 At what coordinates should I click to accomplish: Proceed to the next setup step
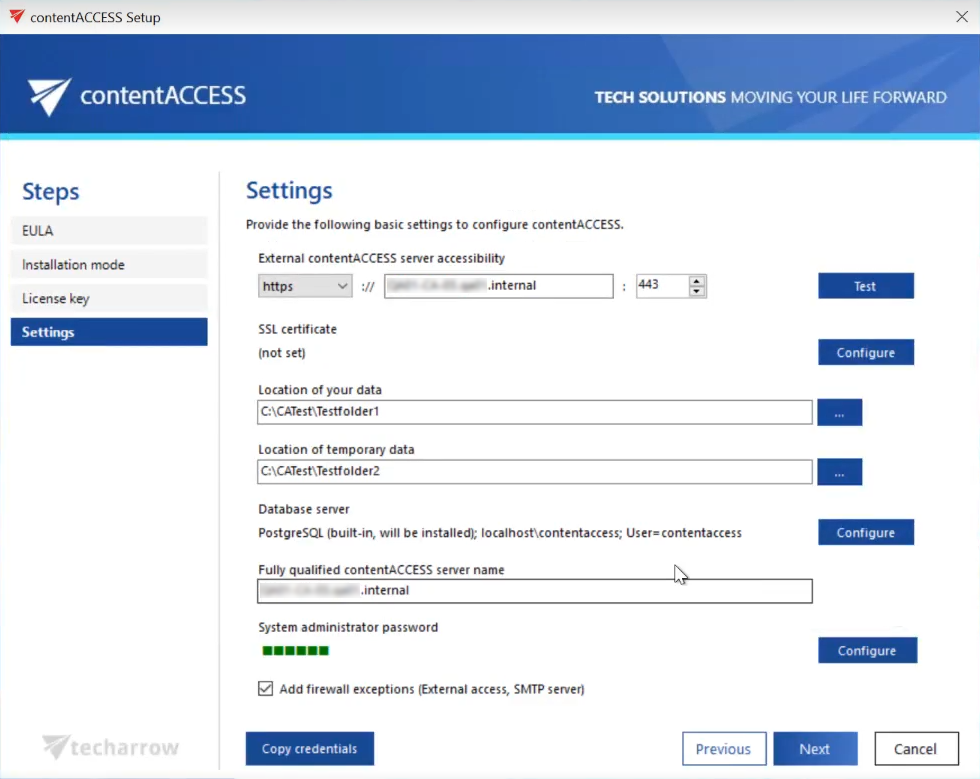[x=815, y=748]
